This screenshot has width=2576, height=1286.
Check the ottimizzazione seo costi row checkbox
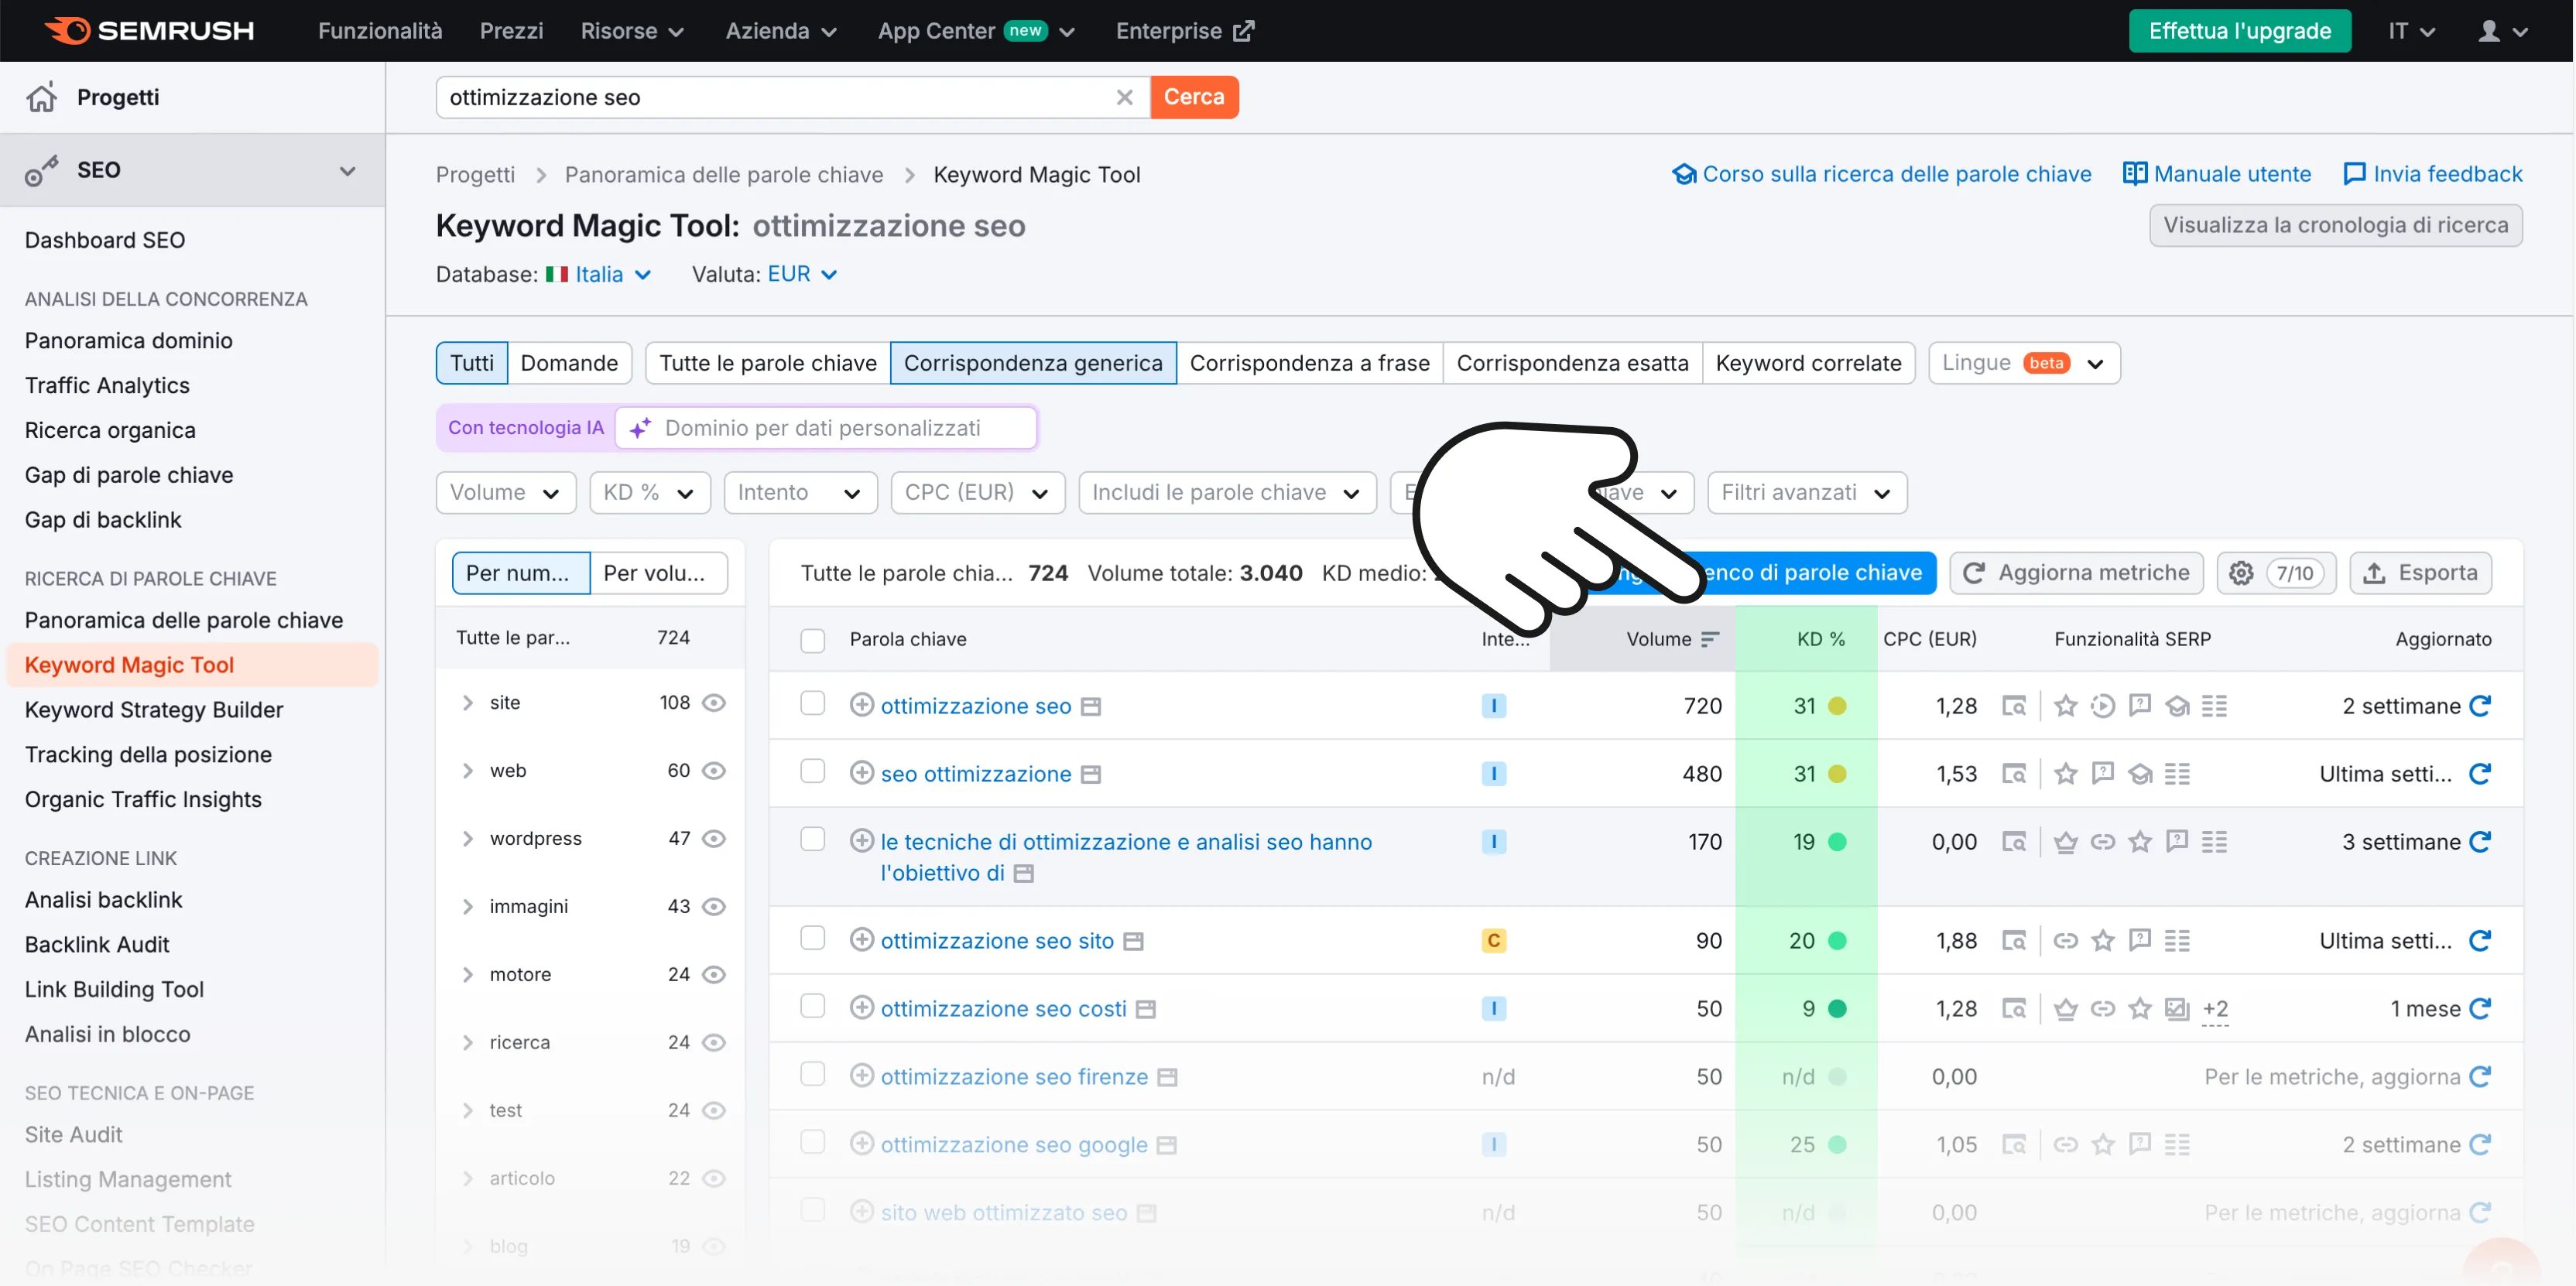[813, 1007]
